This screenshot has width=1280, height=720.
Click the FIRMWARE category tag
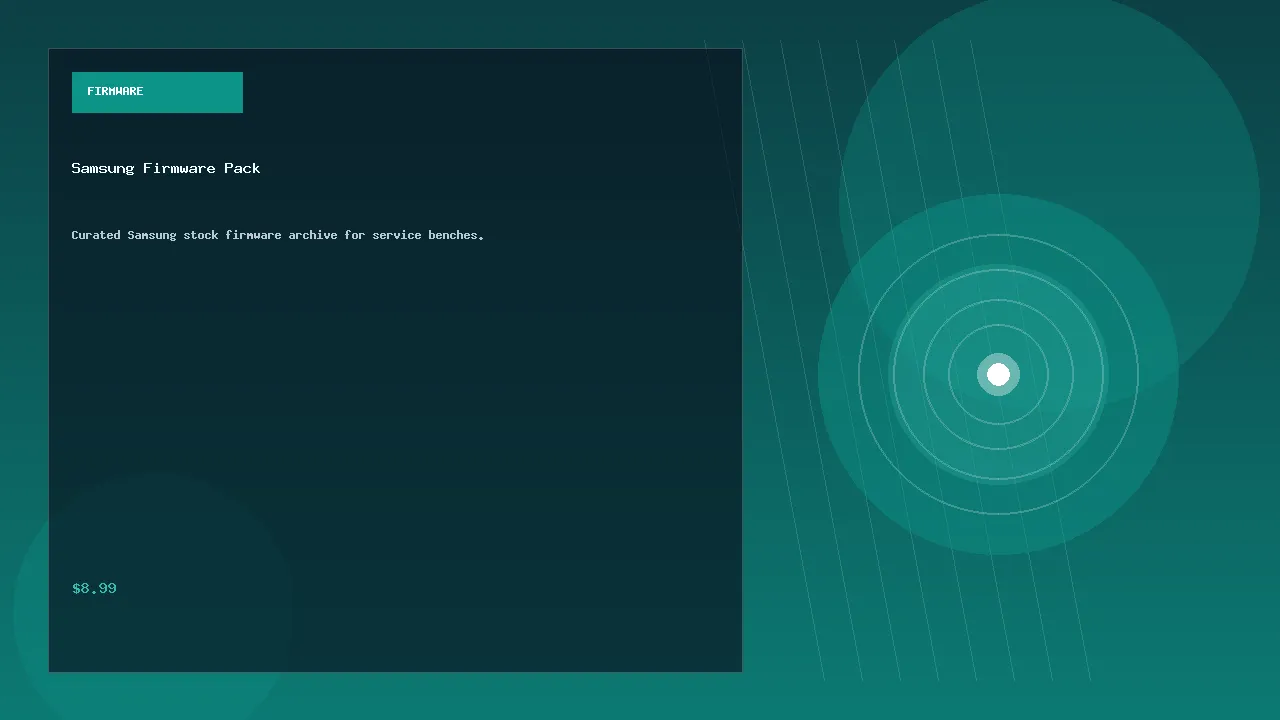[157, 92]
